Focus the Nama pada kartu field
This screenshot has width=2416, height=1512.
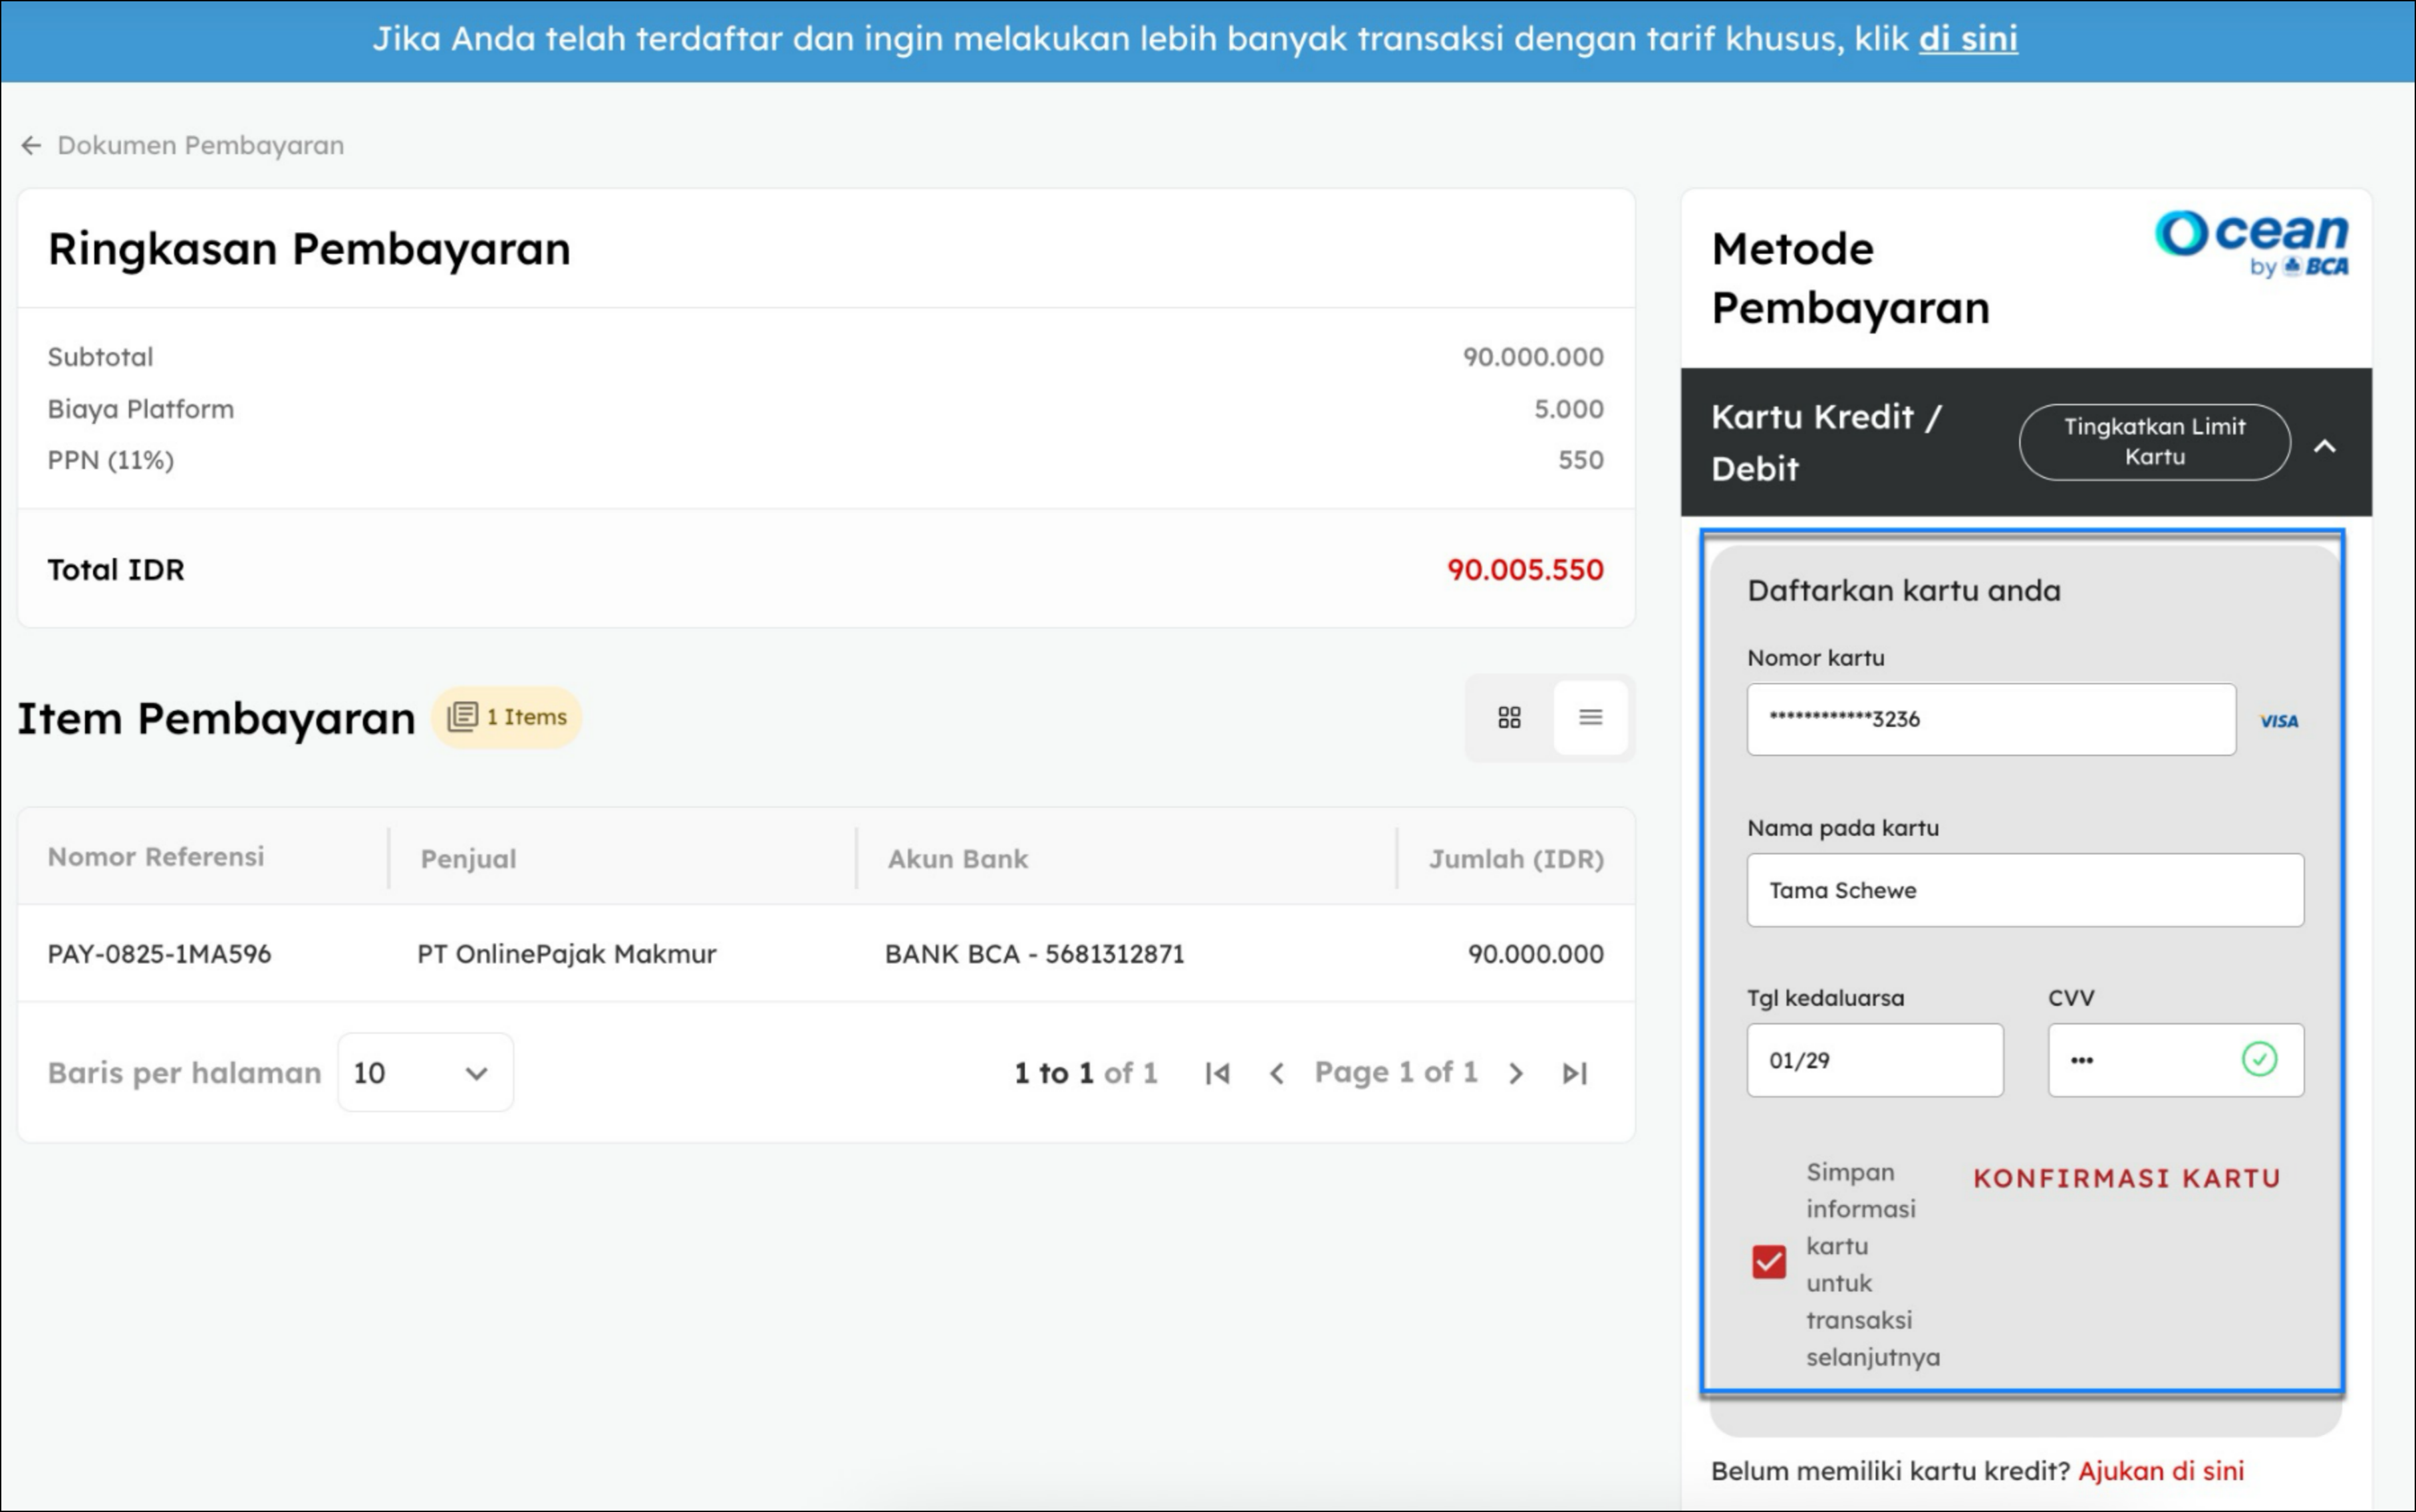2025,890
